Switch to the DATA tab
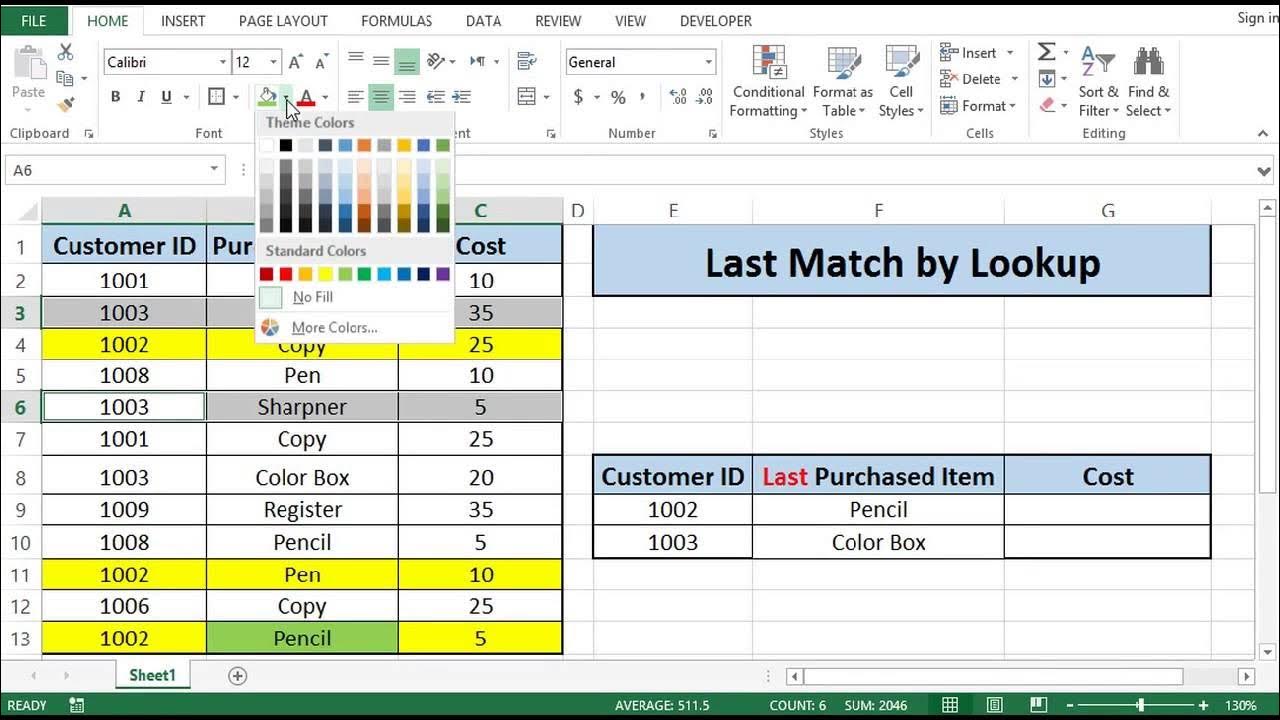 (484, 20)
